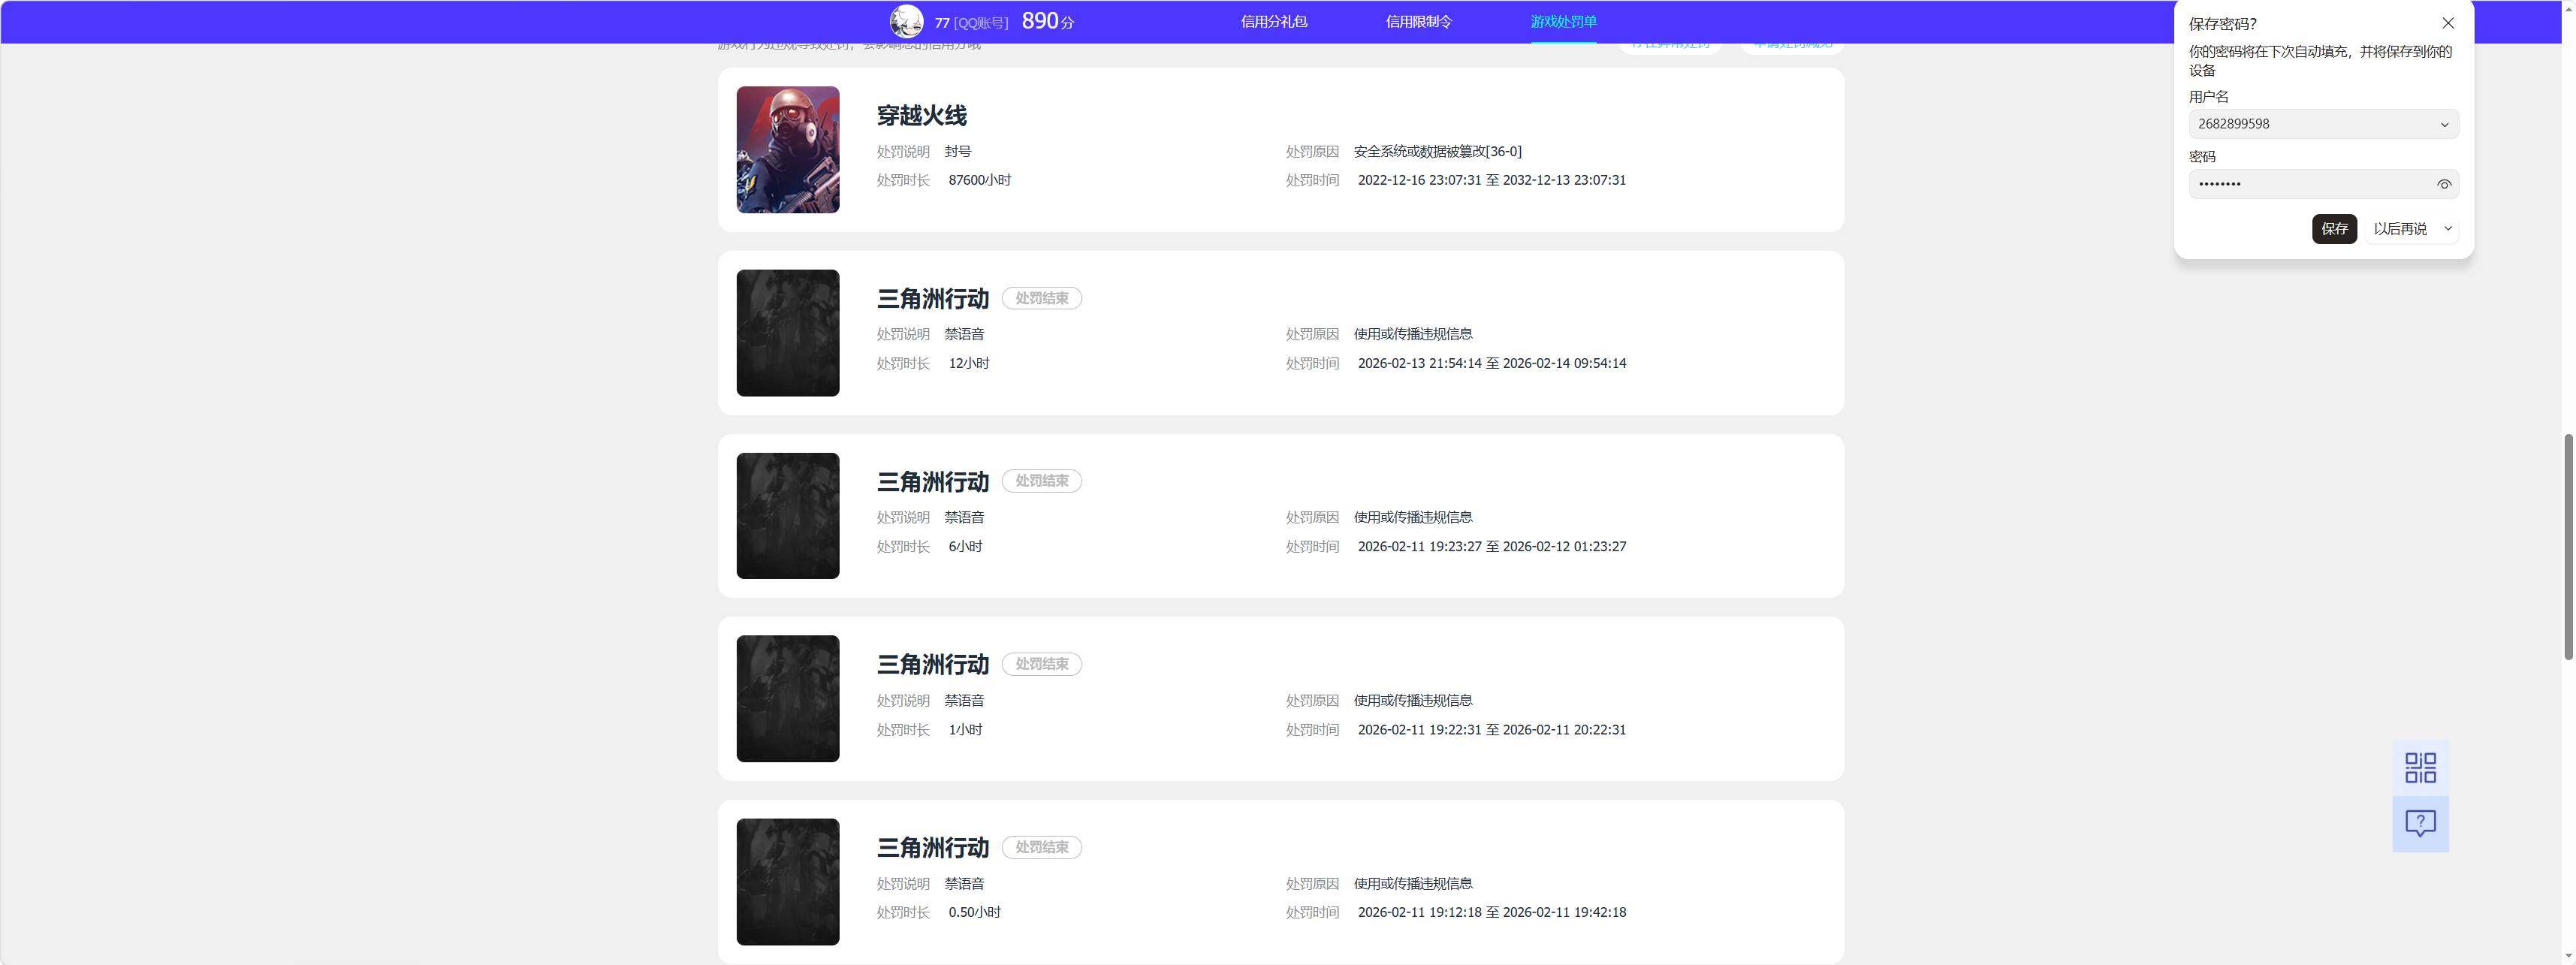Click the 2026-02-11 19:23:27 time range

pos(1491,547)
